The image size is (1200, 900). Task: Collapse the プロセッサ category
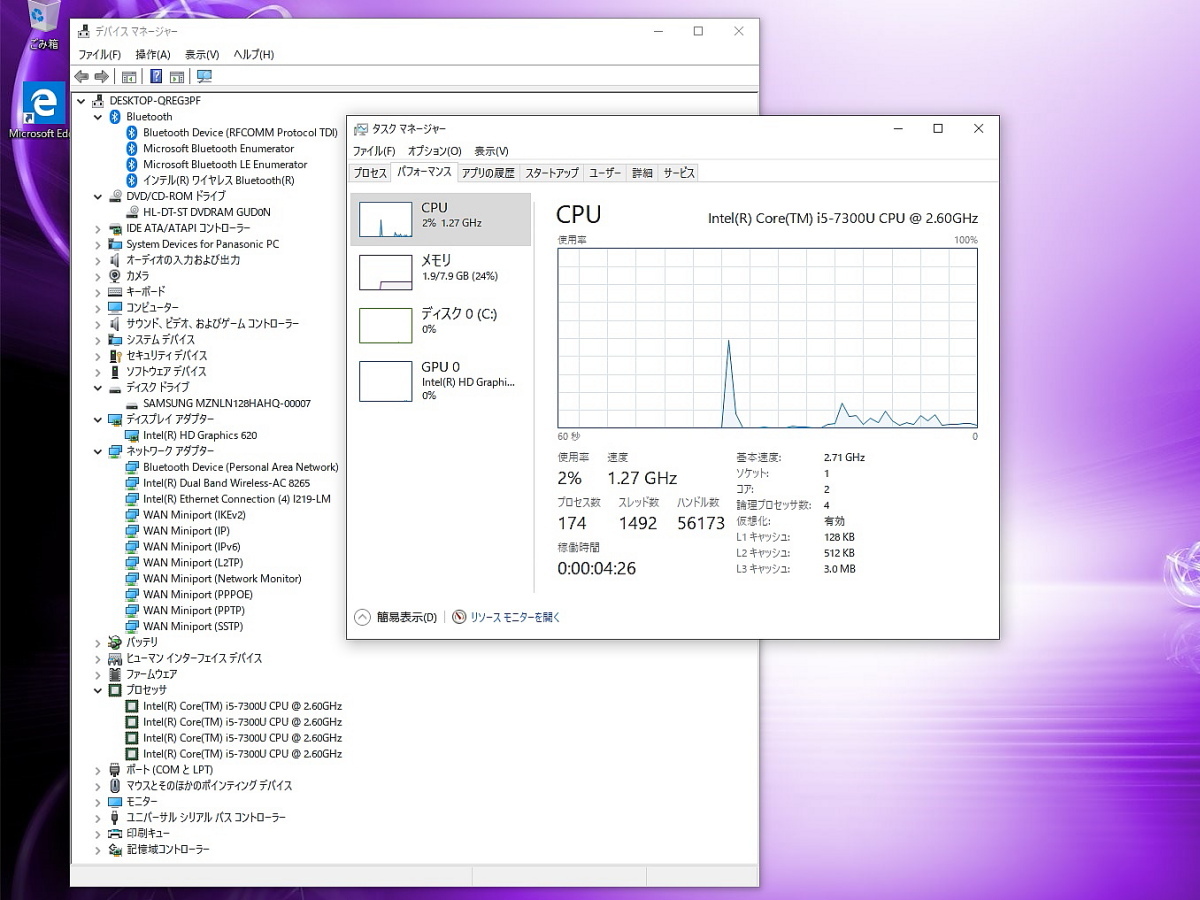98,690
